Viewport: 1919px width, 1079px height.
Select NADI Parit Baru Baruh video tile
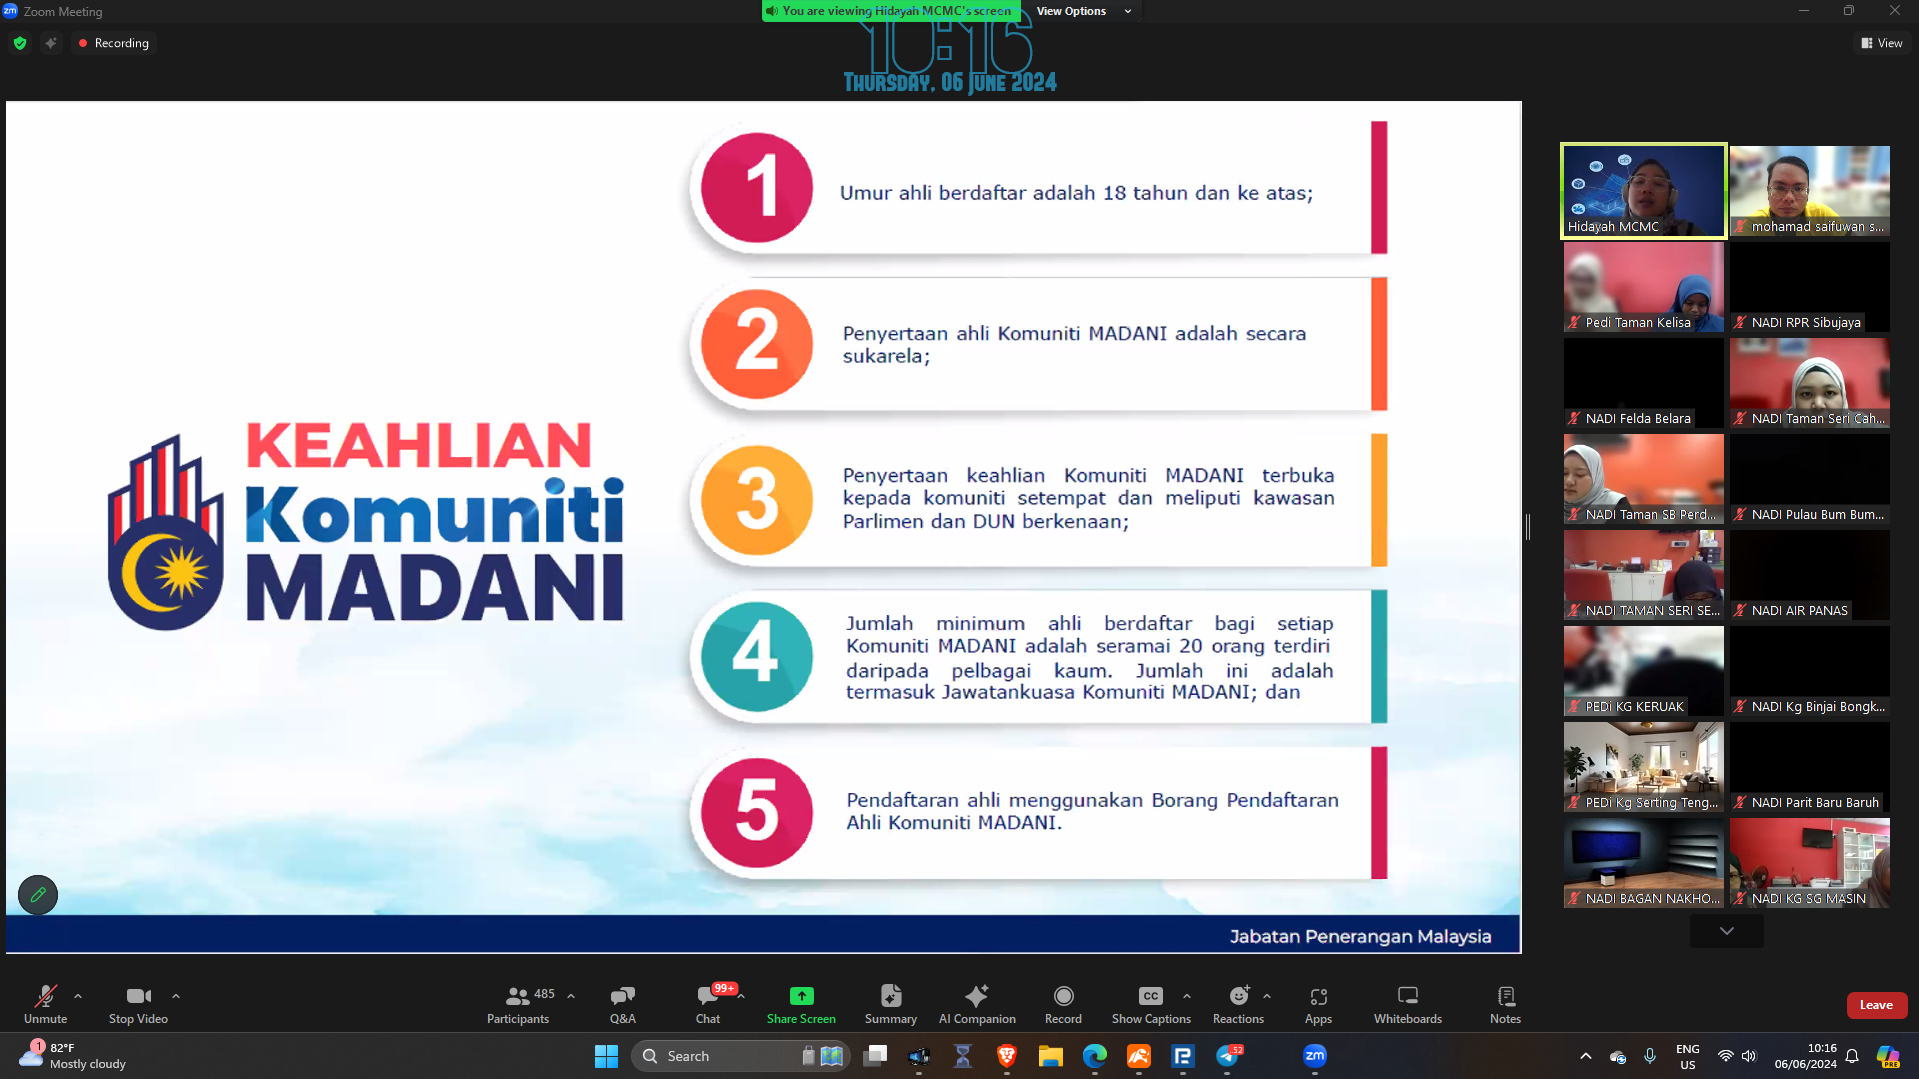point(1809,766)
